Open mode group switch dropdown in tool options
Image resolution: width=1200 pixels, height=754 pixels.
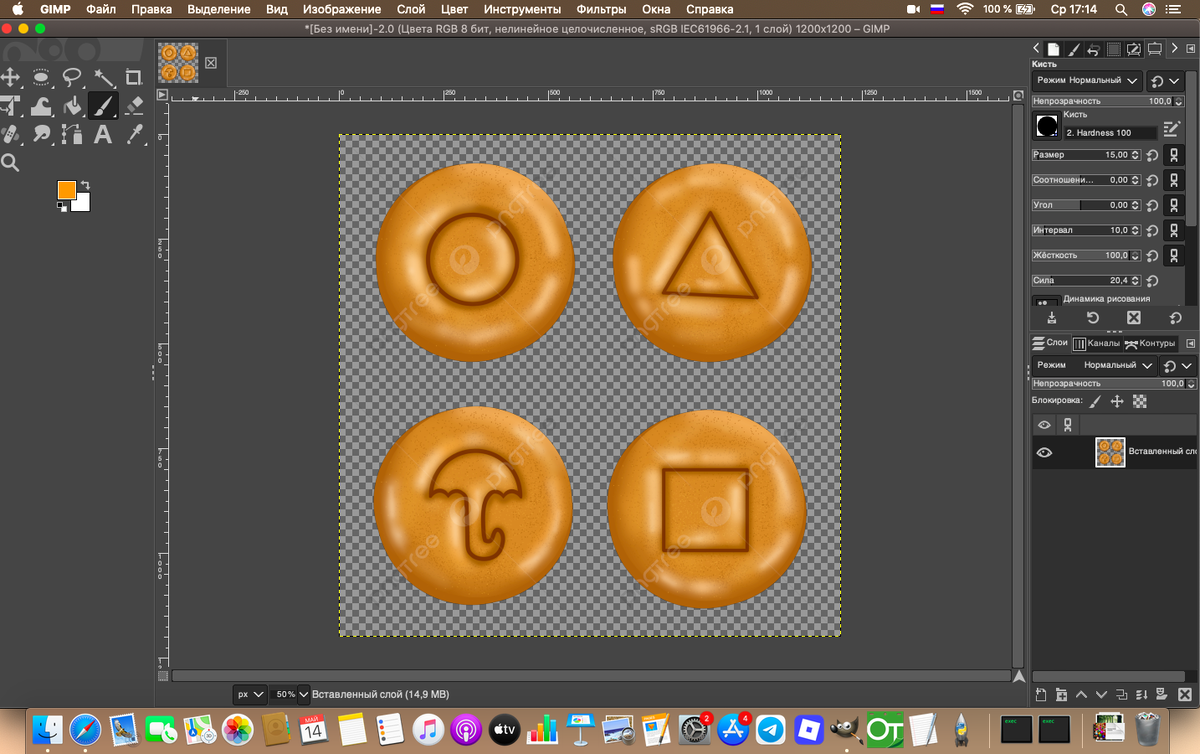tap(1166, 80)
